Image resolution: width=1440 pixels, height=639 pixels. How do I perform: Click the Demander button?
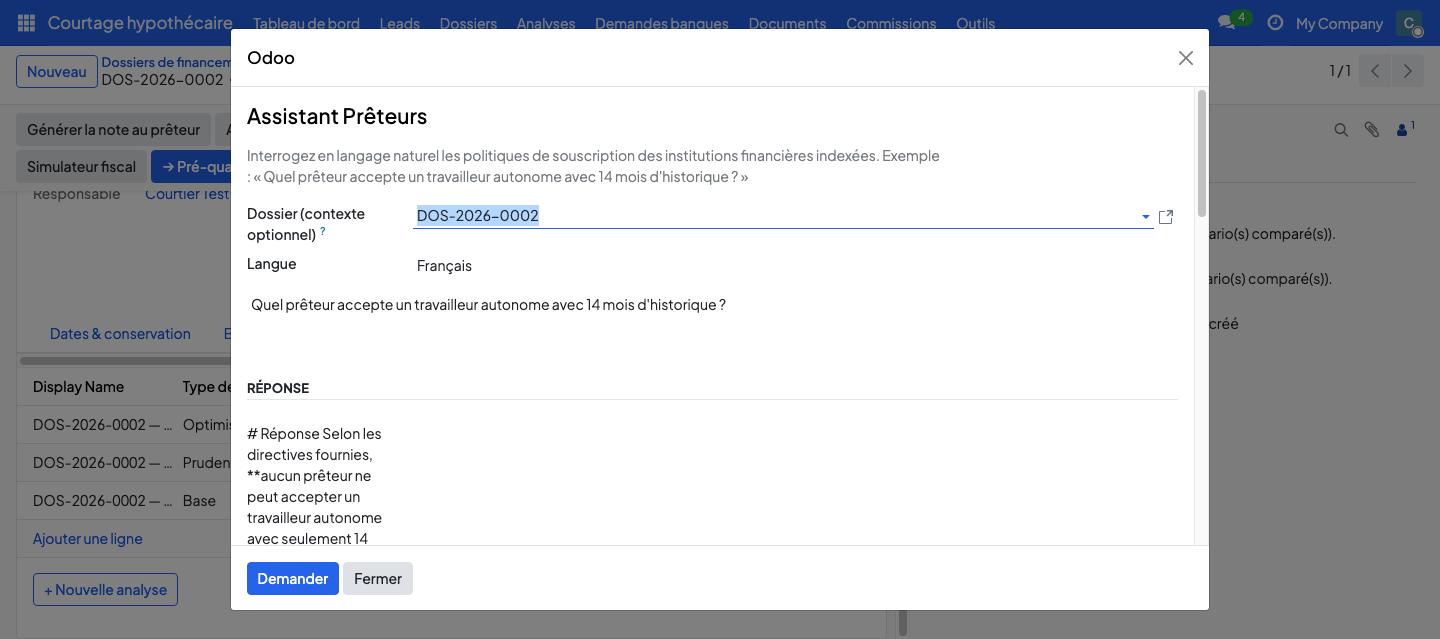(293, 579)
